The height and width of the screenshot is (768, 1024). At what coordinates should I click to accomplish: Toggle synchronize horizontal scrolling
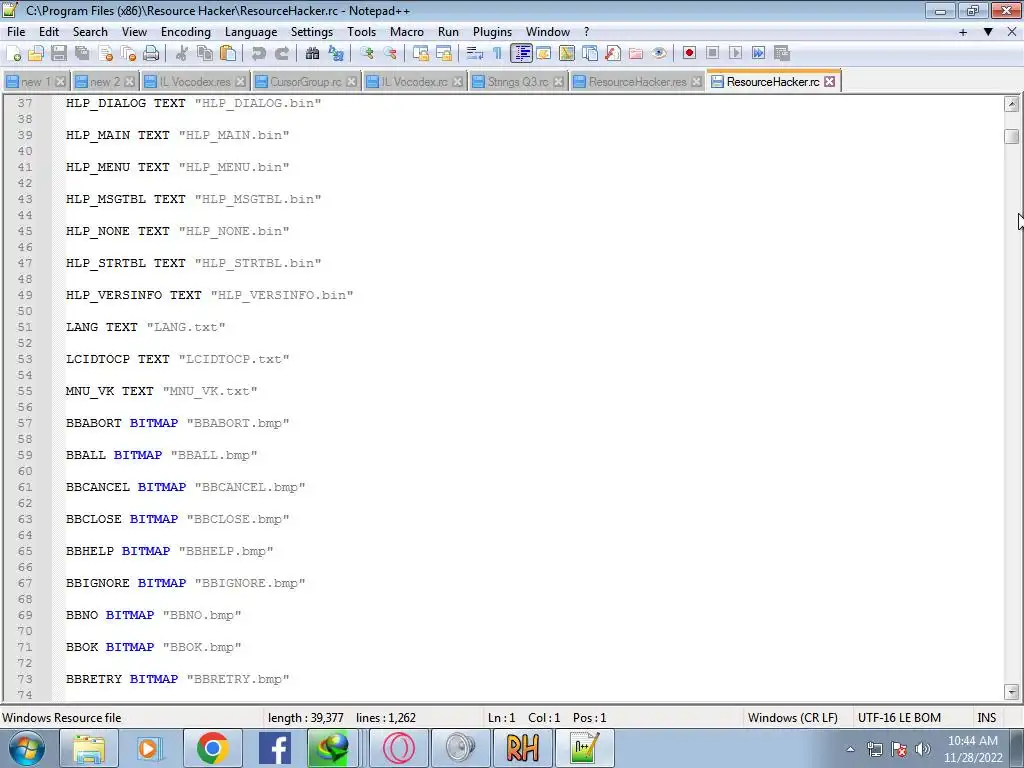(x=444, y=54)
